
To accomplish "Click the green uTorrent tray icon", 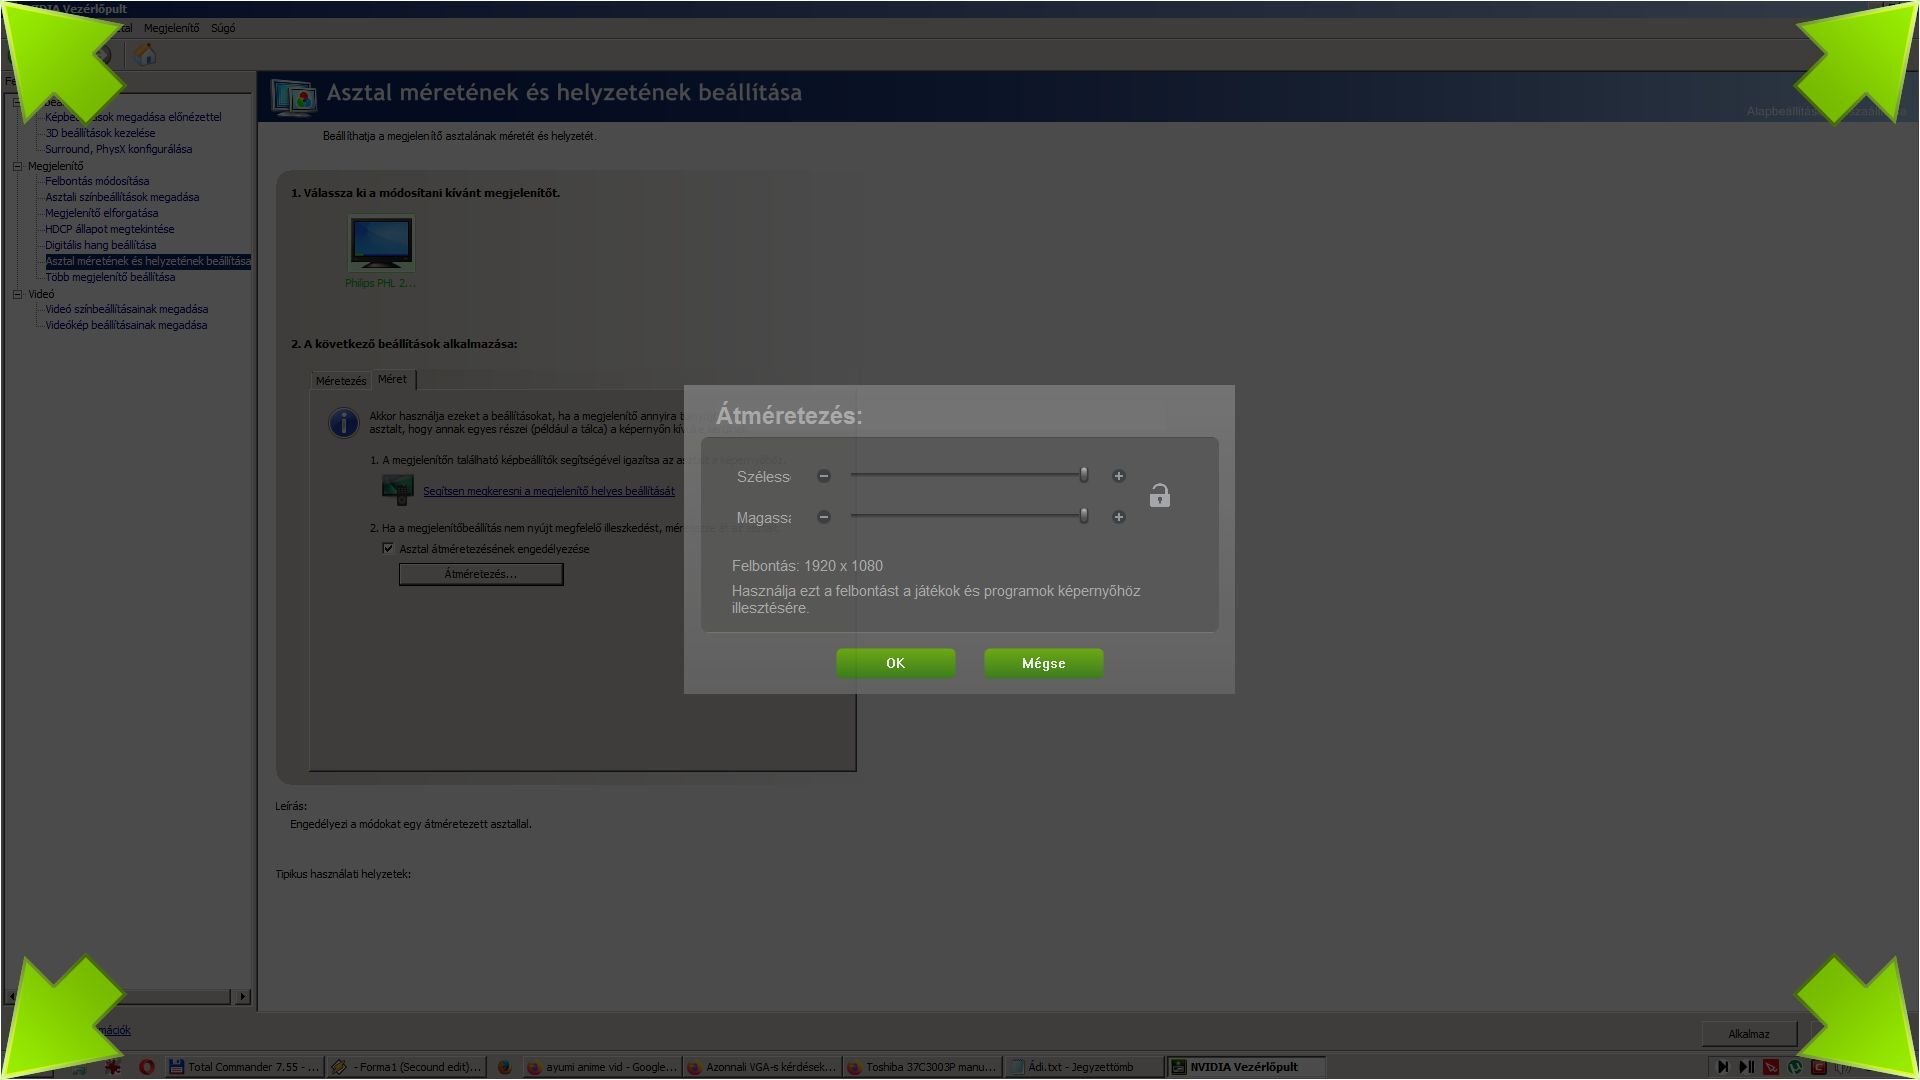I will (1795, 1067).
